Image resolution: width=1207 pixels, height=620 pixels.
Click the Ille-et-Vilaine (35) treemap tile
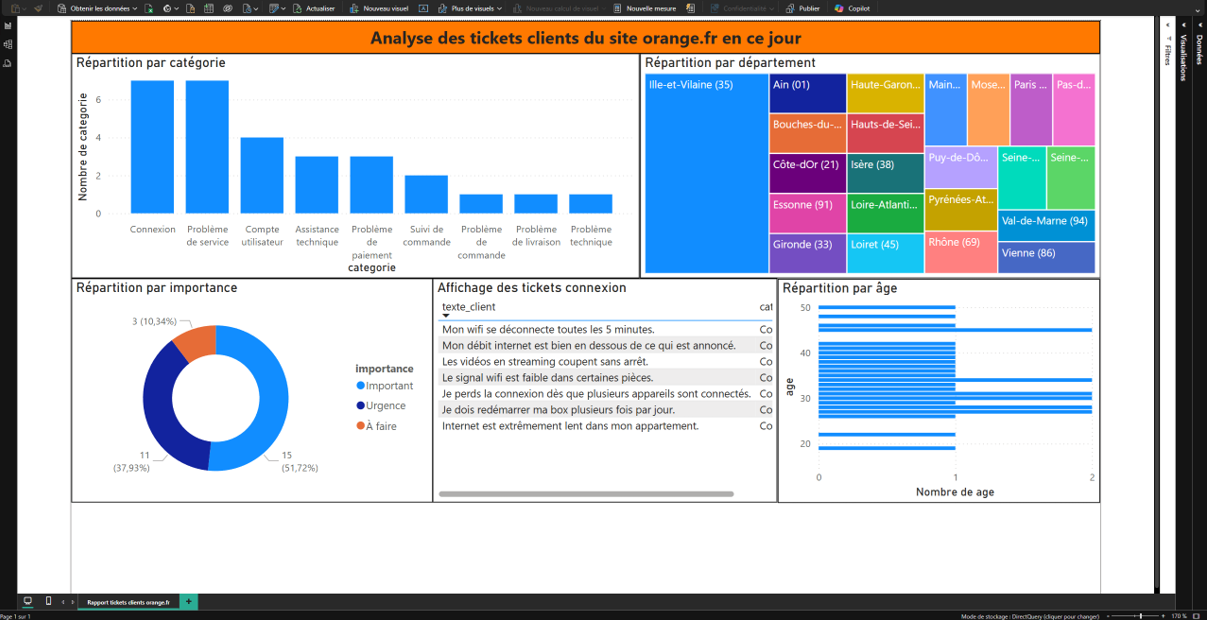pyautogui.click(x=706, y=173)
